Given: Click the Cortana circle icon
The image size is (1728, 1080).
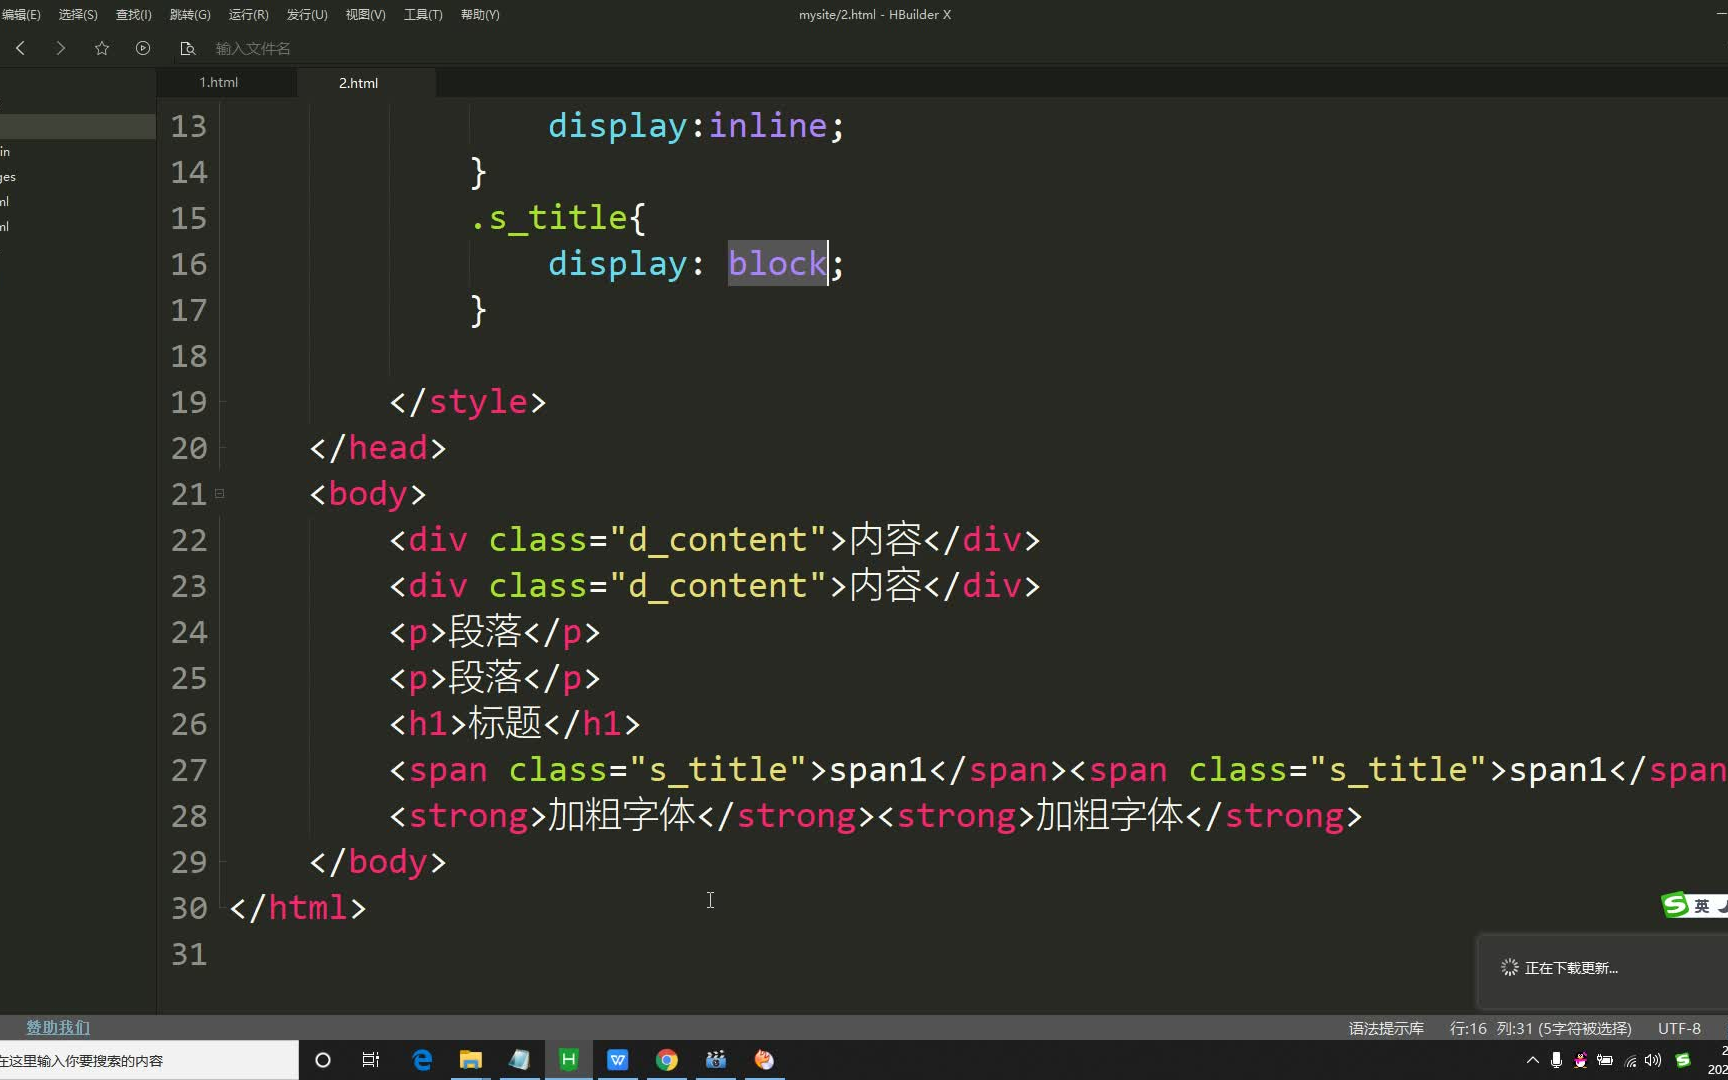Looking at the screenshot, I should [x=322, y=1060].
